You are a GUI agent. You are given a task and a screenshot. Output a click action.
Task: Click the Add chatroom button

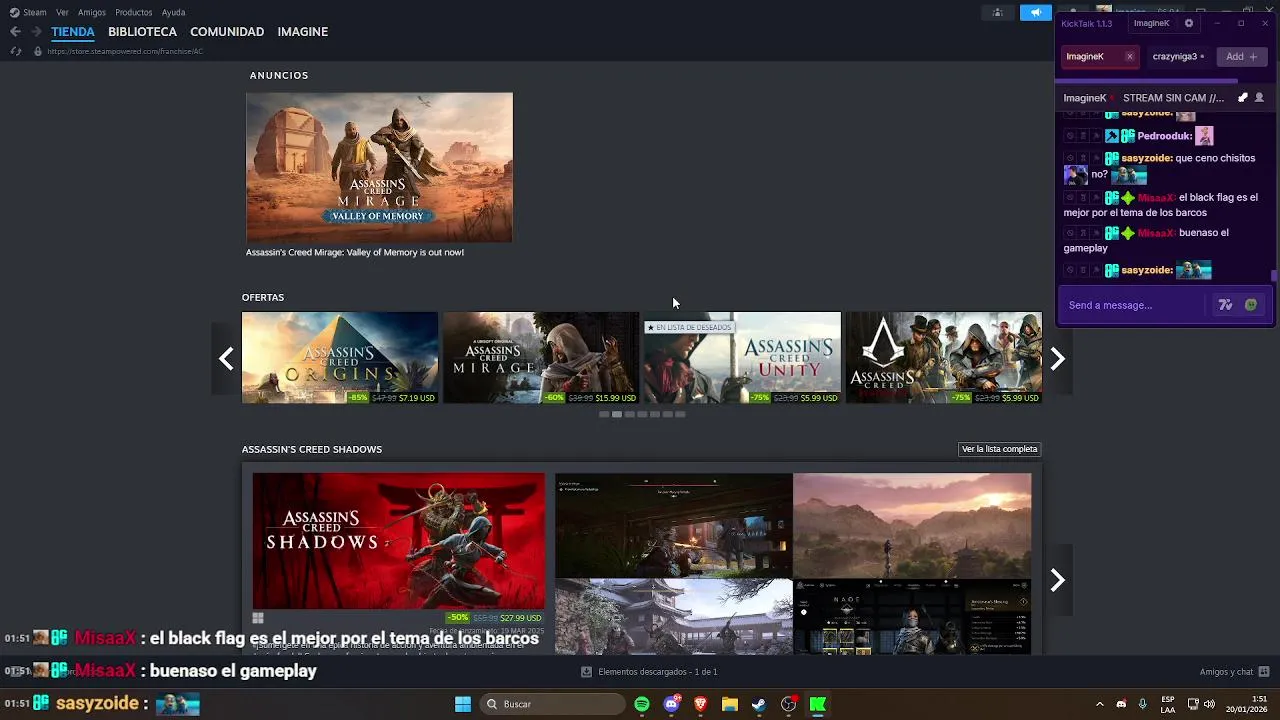click(x=1241, y=57)
